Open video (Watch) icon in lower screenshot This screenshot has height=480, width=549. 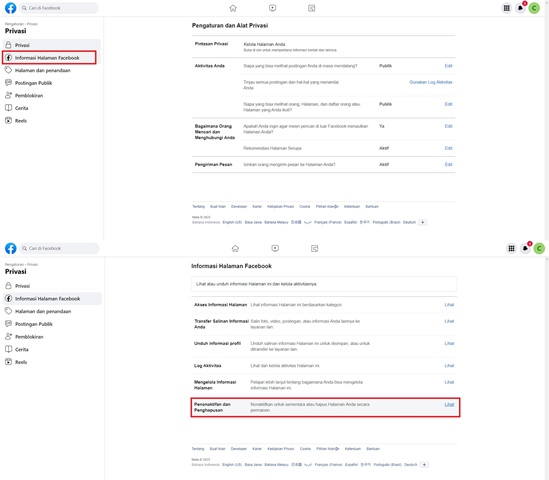point(275,248)
